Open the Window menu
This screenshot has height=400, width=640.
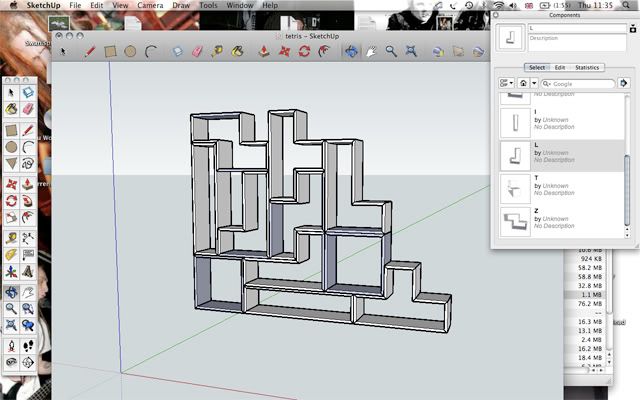[x=240, y=5]
